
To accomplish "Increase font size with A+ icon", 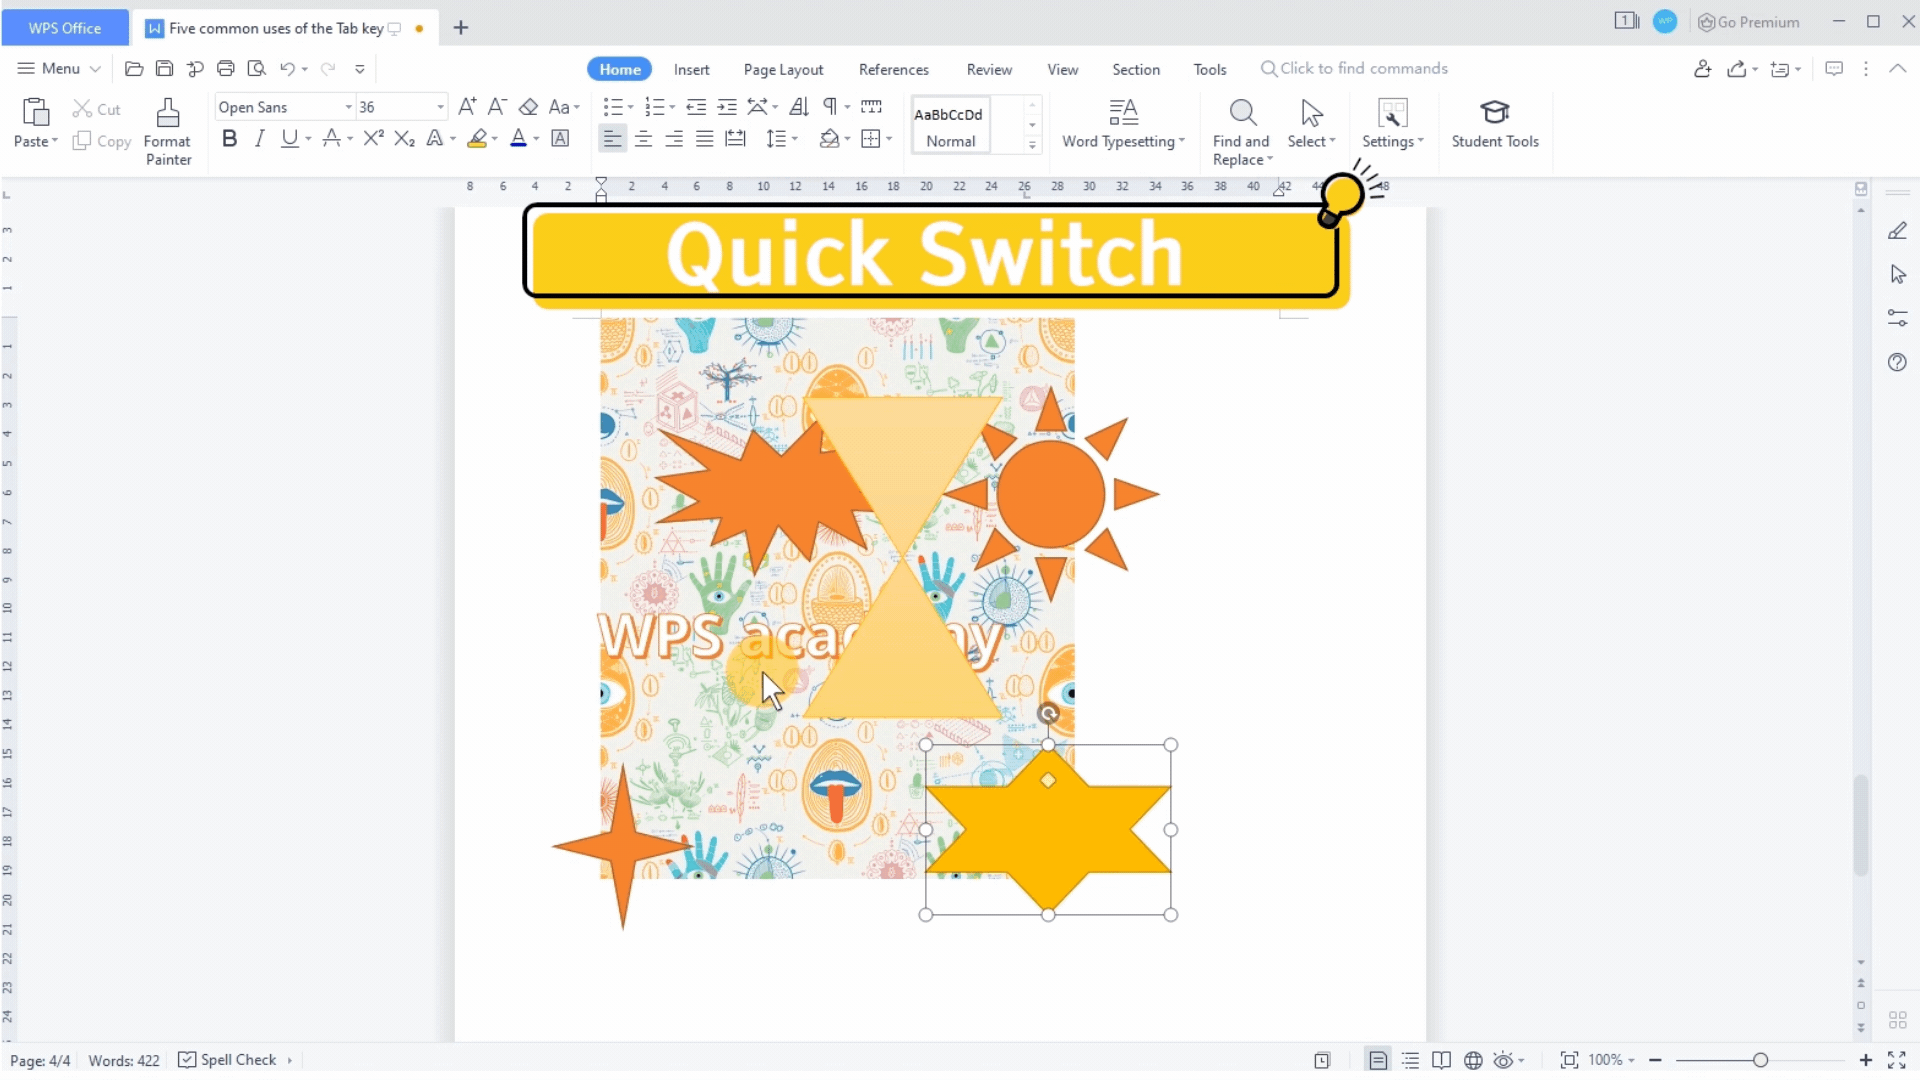I will pos(467,107).
